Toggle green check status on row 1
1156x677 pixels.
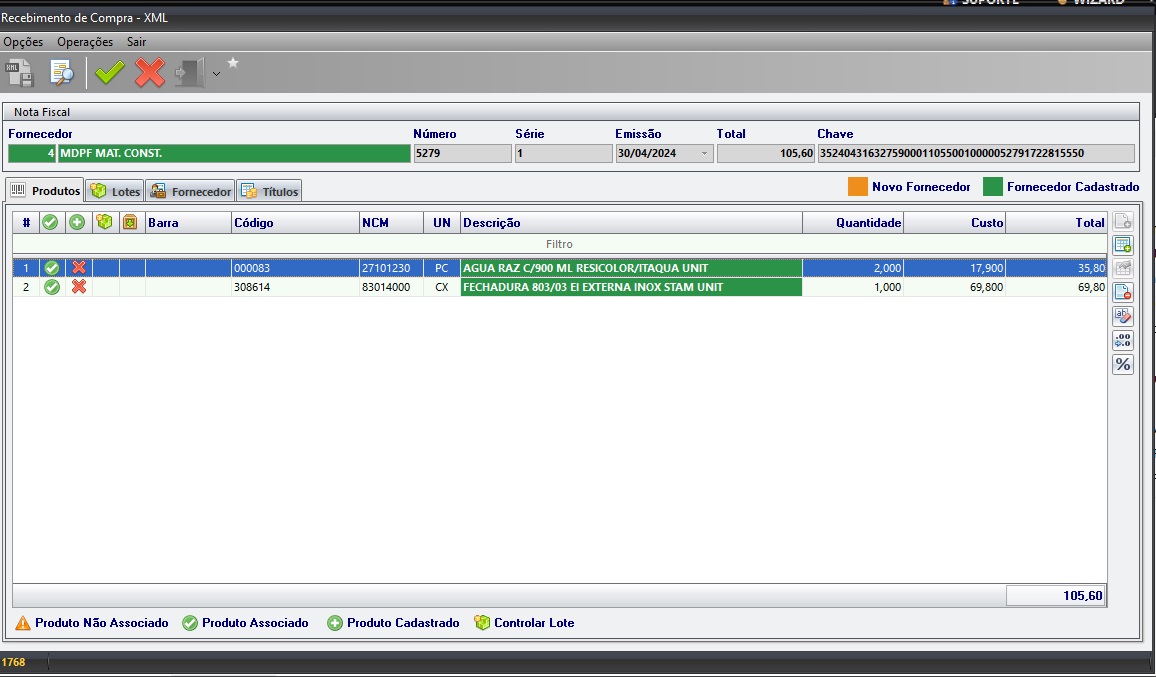click(x=52, y=268)
